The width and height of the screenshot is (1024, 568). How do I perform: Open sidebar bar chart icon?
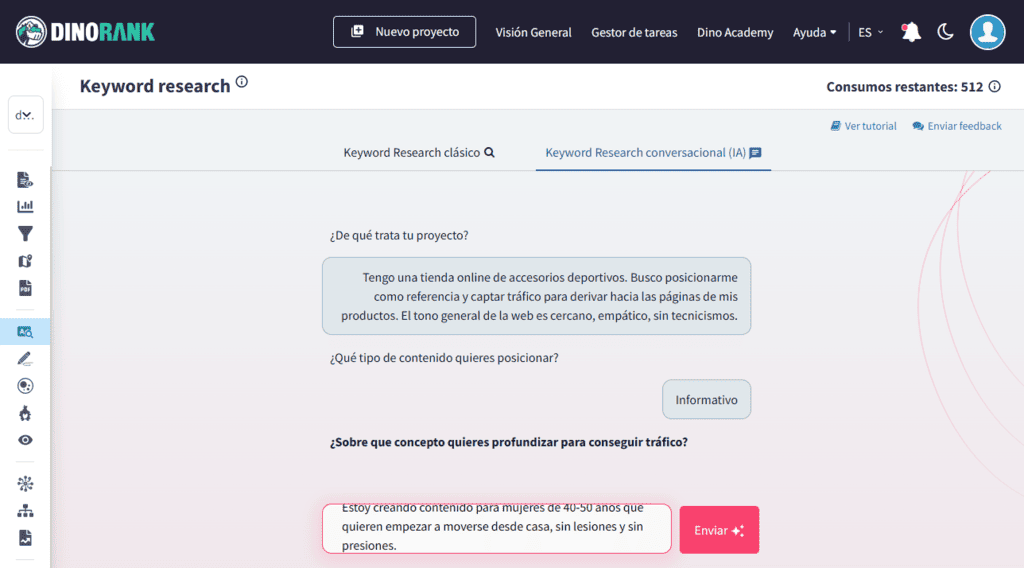pyautogui.click(x=25, y=206)
